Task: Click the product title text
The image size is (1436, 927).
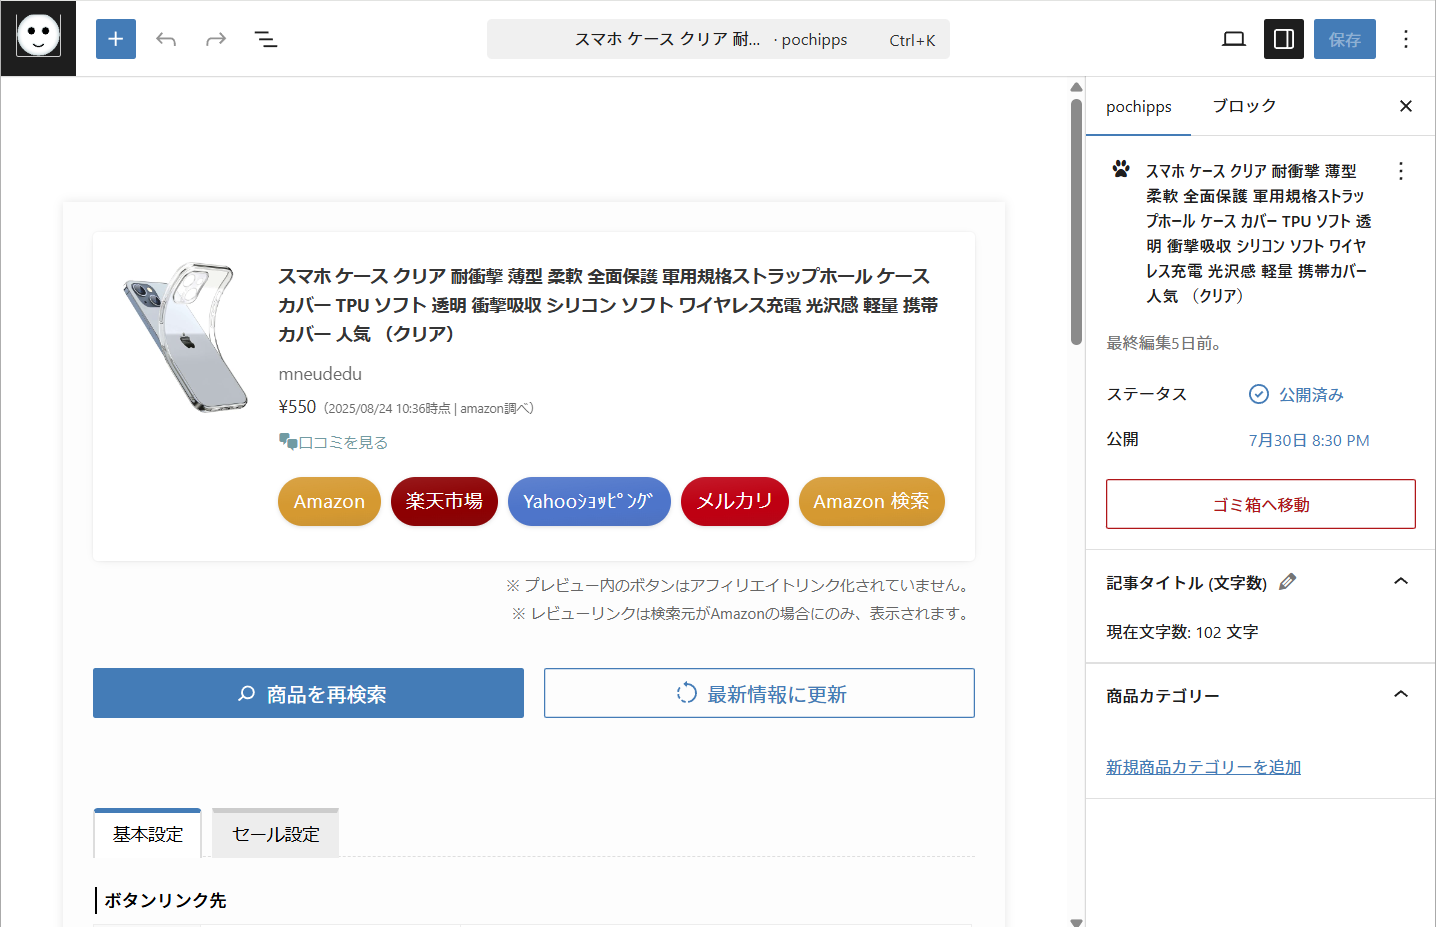Action: 608,304
